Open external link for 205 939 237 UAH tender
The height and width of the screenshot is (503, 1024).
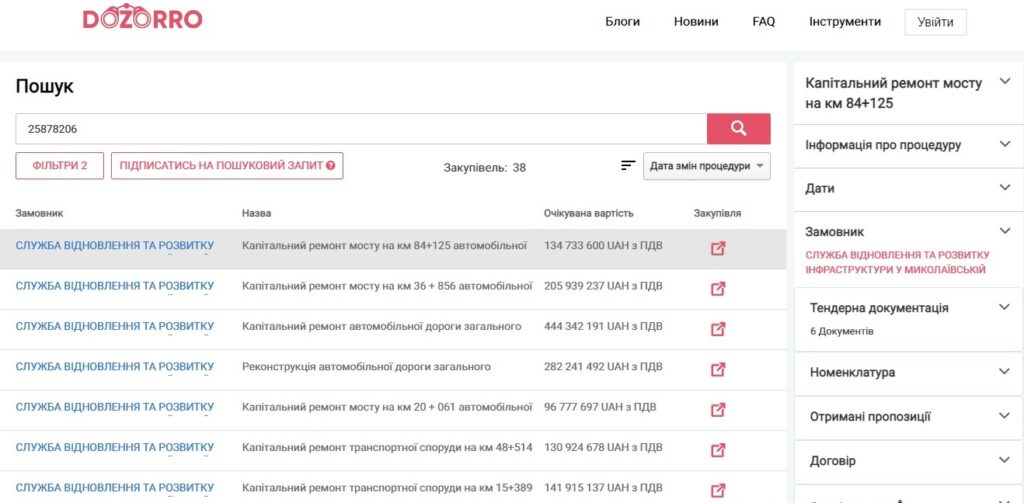717,288
